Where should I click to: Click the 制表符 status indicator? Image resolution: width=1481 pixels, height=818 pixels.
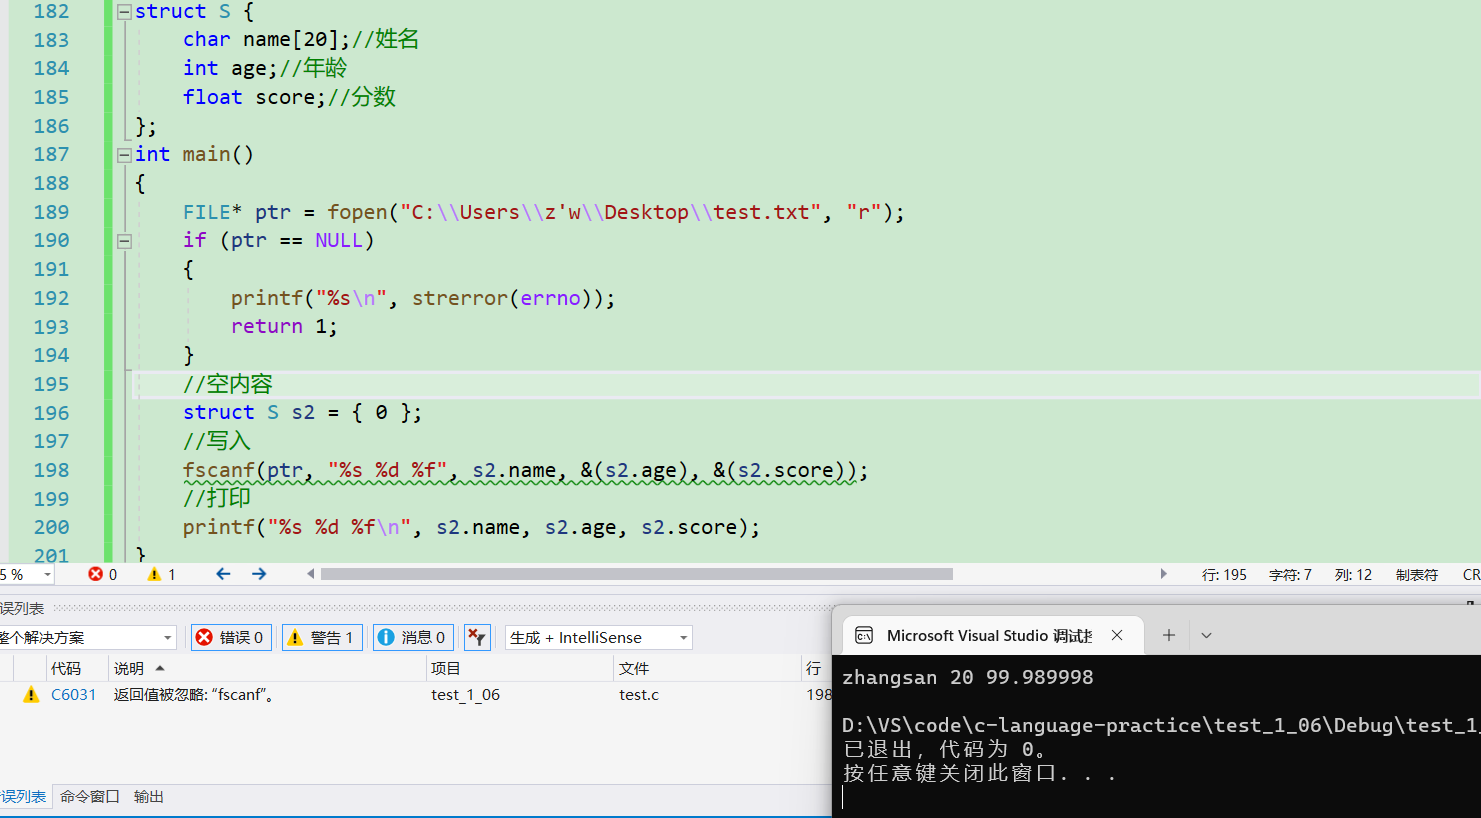pyautogui.click(x=1417, y=575)
